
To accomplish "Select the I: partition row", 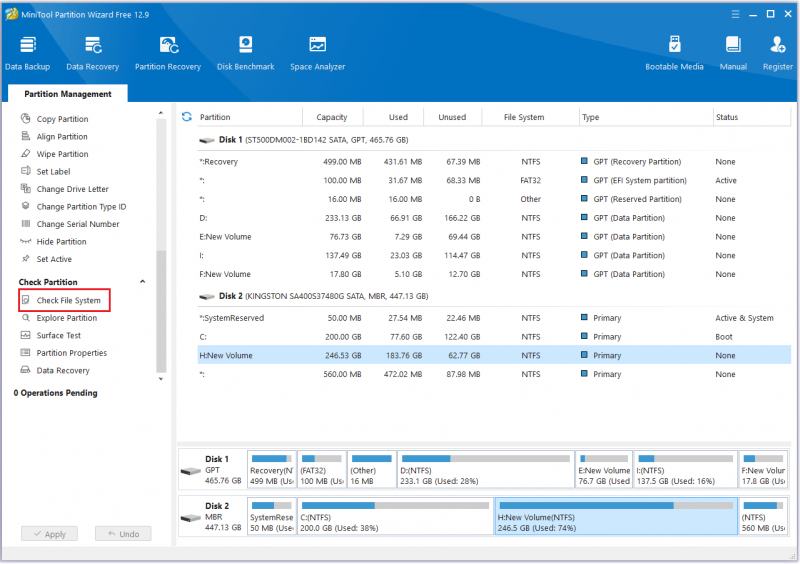I will click(494, 255).
